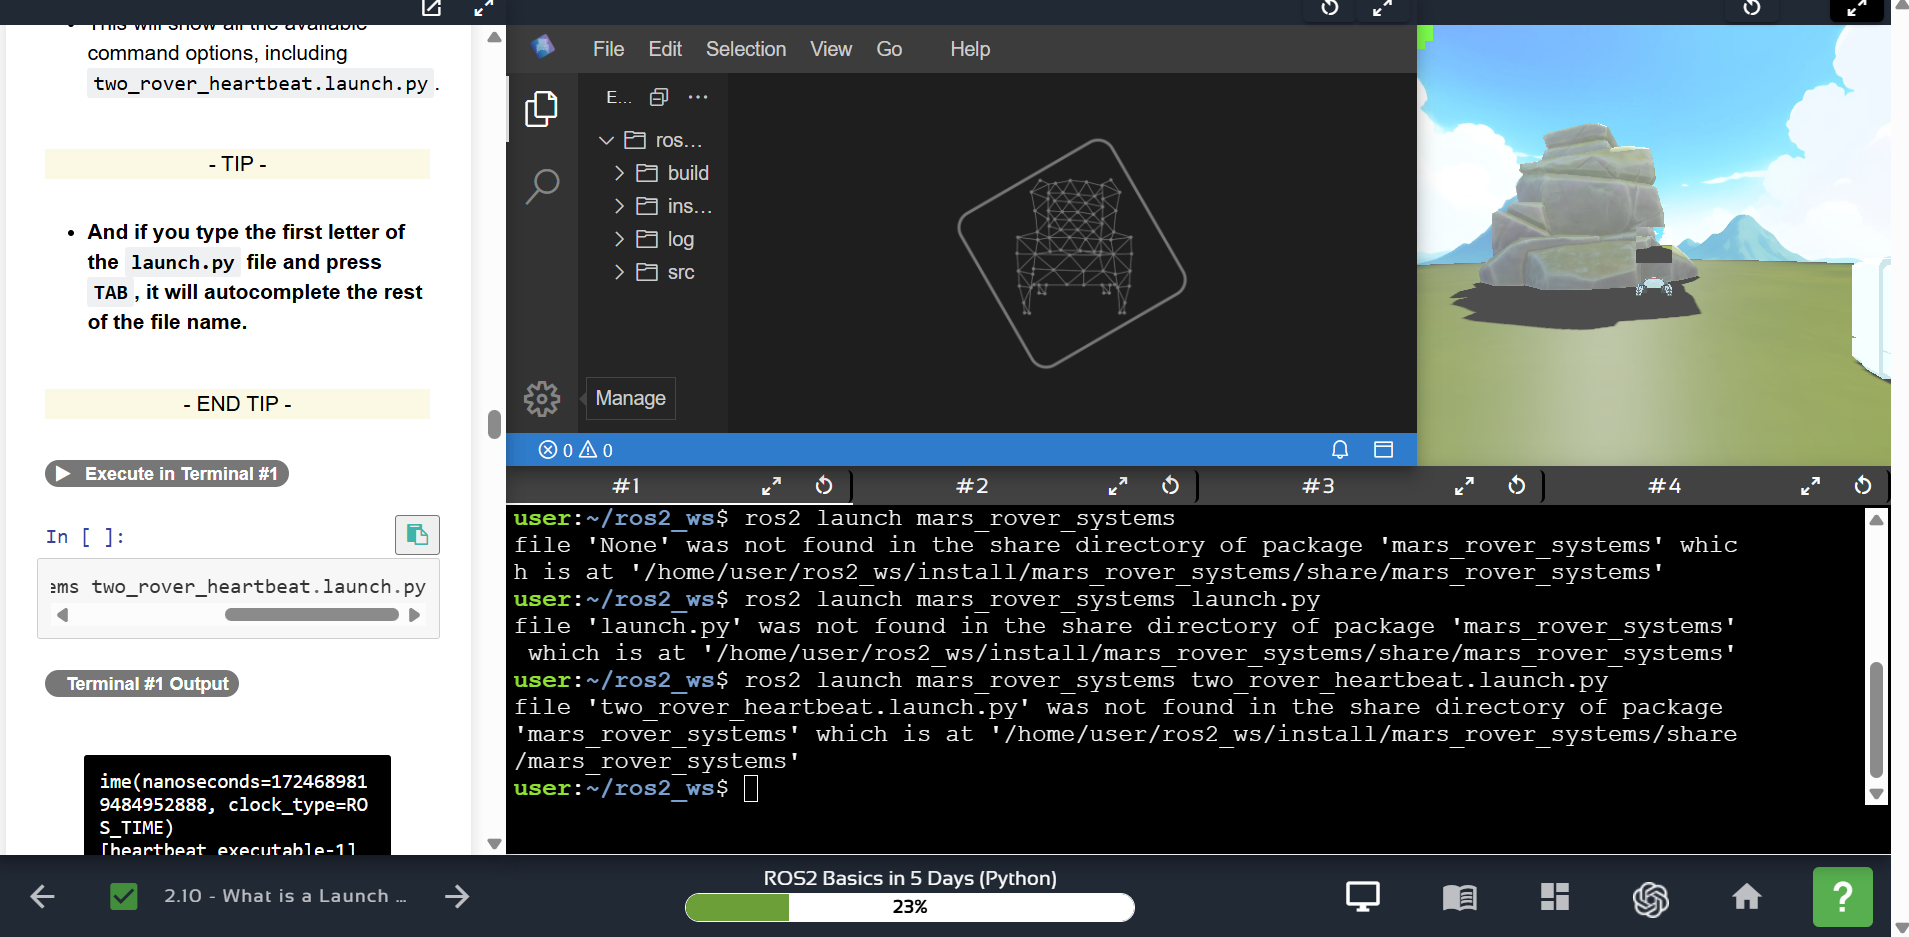Expand the src folder
The image size is (1909, 937).
[680, 272]
